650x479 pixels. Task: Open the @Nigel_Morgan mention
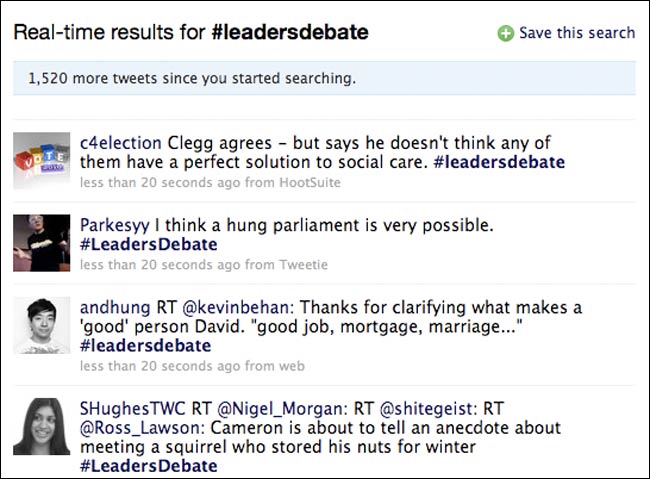pyautogui.click(x=280, y=409)
